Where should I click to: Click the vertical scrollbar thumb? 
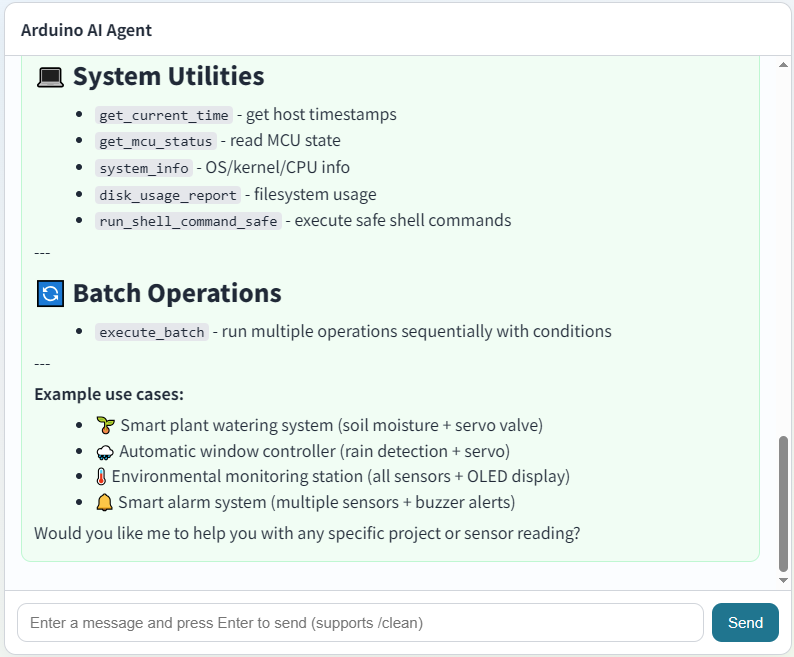click(783, 504)
